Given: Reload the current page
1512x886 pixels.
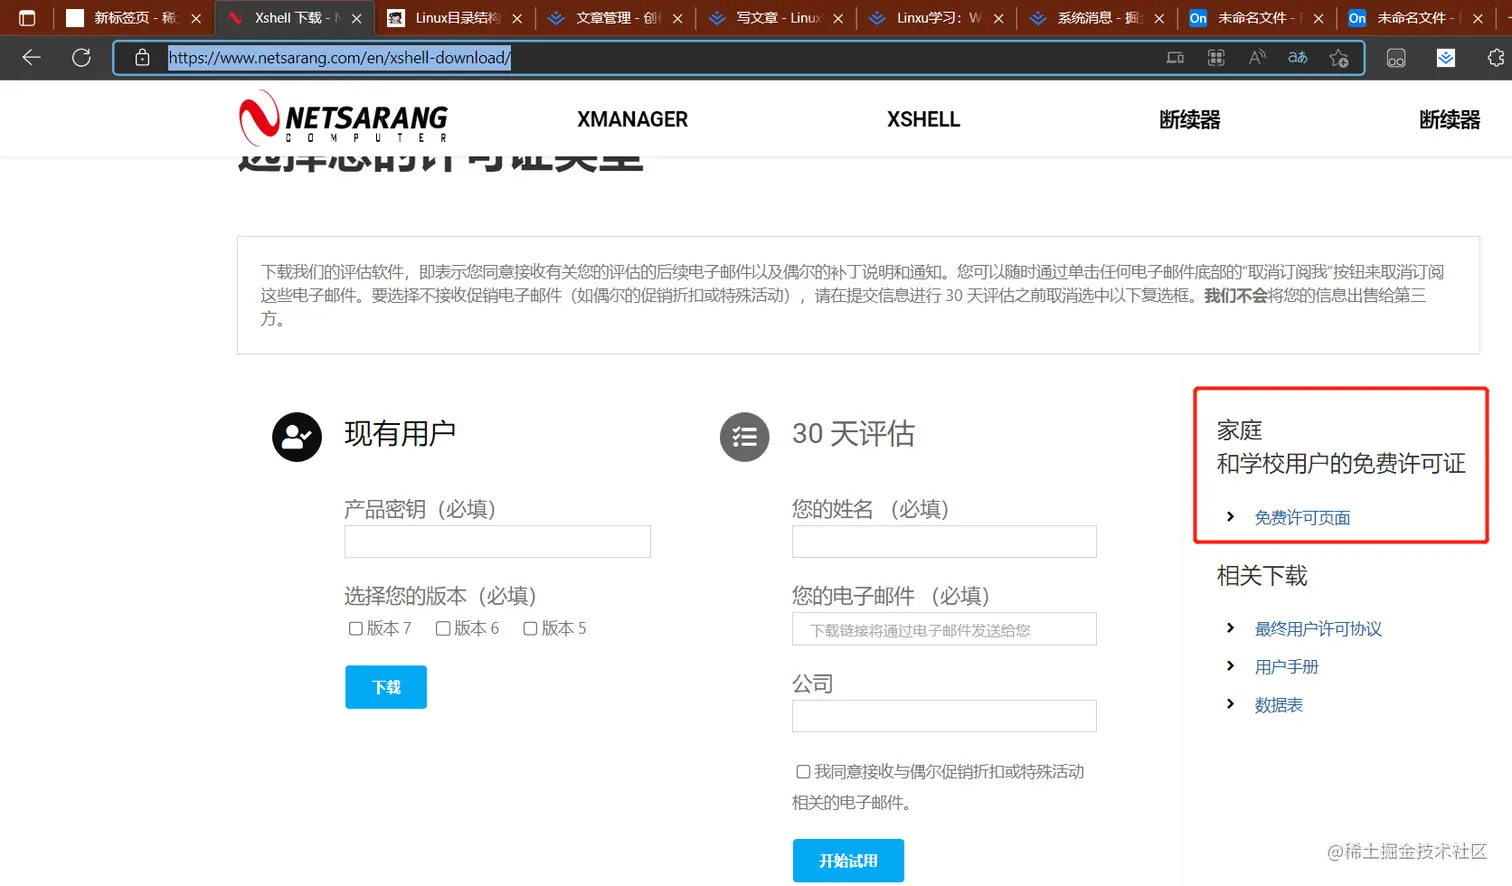Looking at the screenshot, I should point(82,58).
